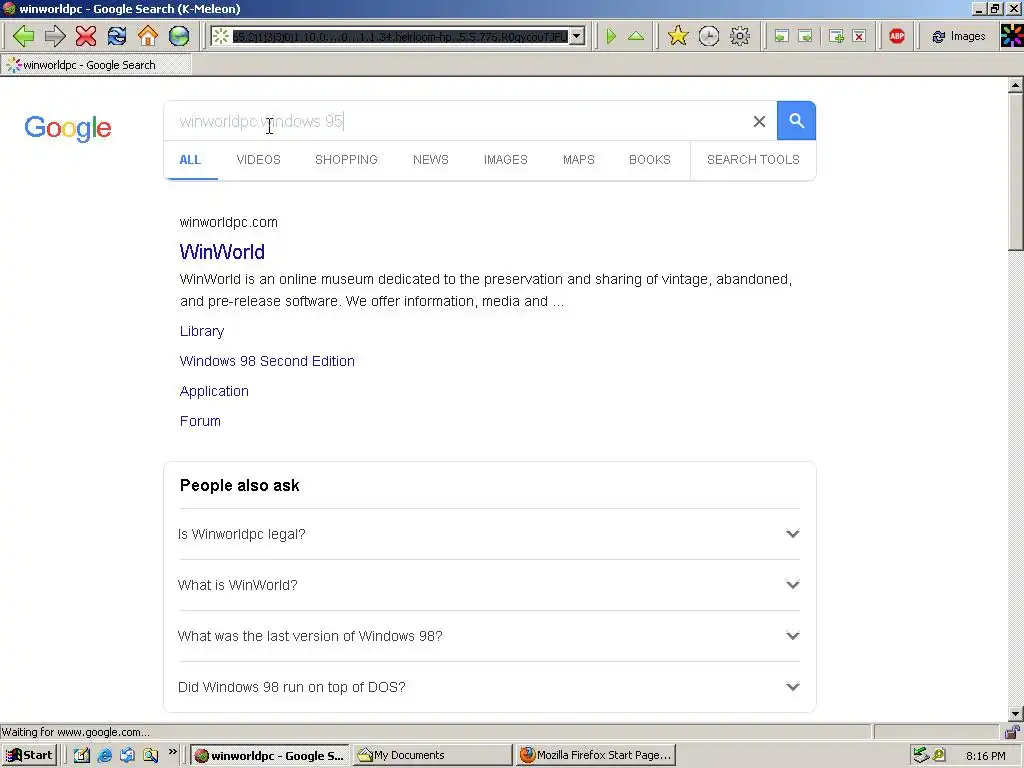Switch to Mozilla Firefox Start Page taskbar window

(x=596, y=756)
